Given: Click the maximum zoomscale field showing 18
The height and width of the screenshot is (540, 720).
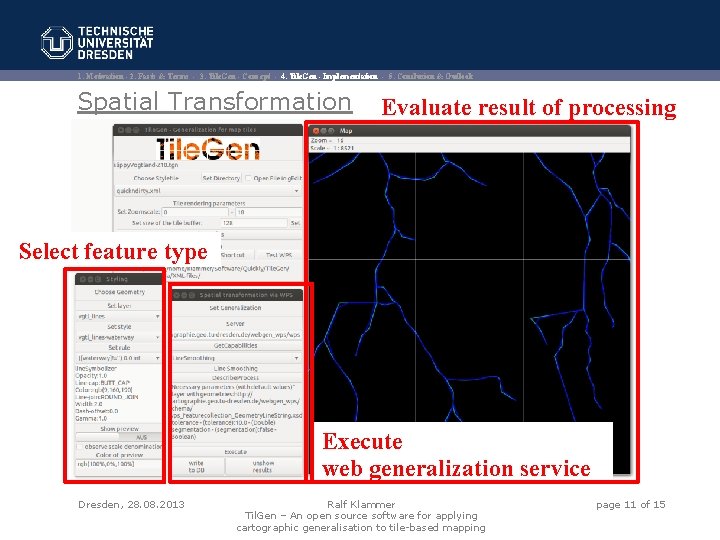Looking at the screenshot, I should point(269,212).
